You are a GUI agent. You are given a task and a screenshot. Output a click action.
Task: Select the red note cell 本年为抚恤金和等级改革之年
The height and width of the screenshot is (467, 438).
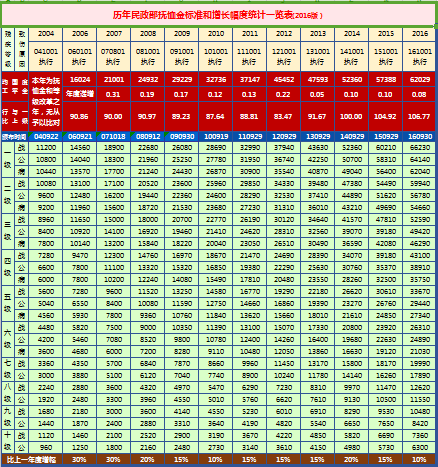pos(46,102)
